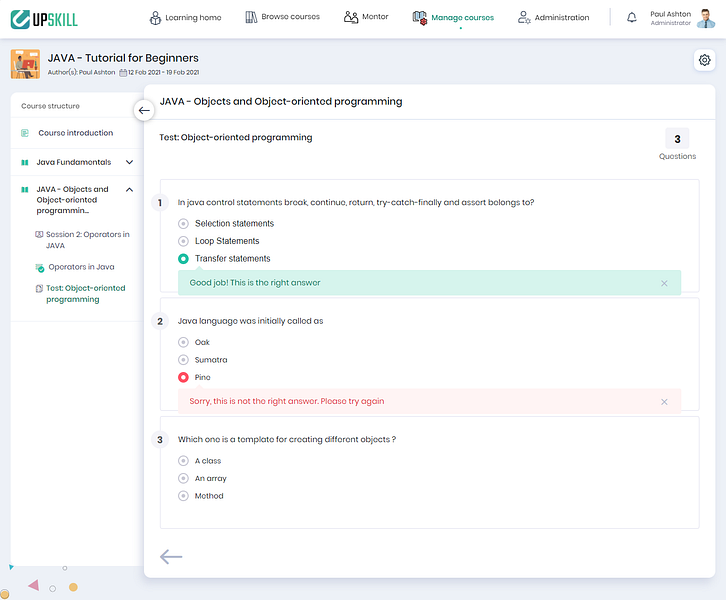The height and width of the screenshot is (600, 726).
Task: Open Mentor menu
Action: point(366,17)
